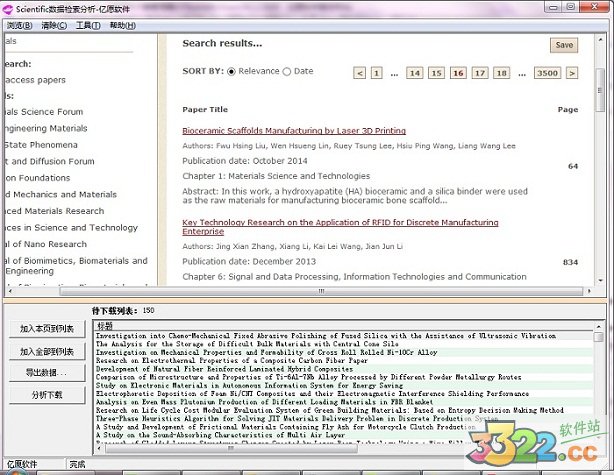The width and height of the screenshot is (614, 475).
Task: Jump to results page 14
Action: [414, 73]
